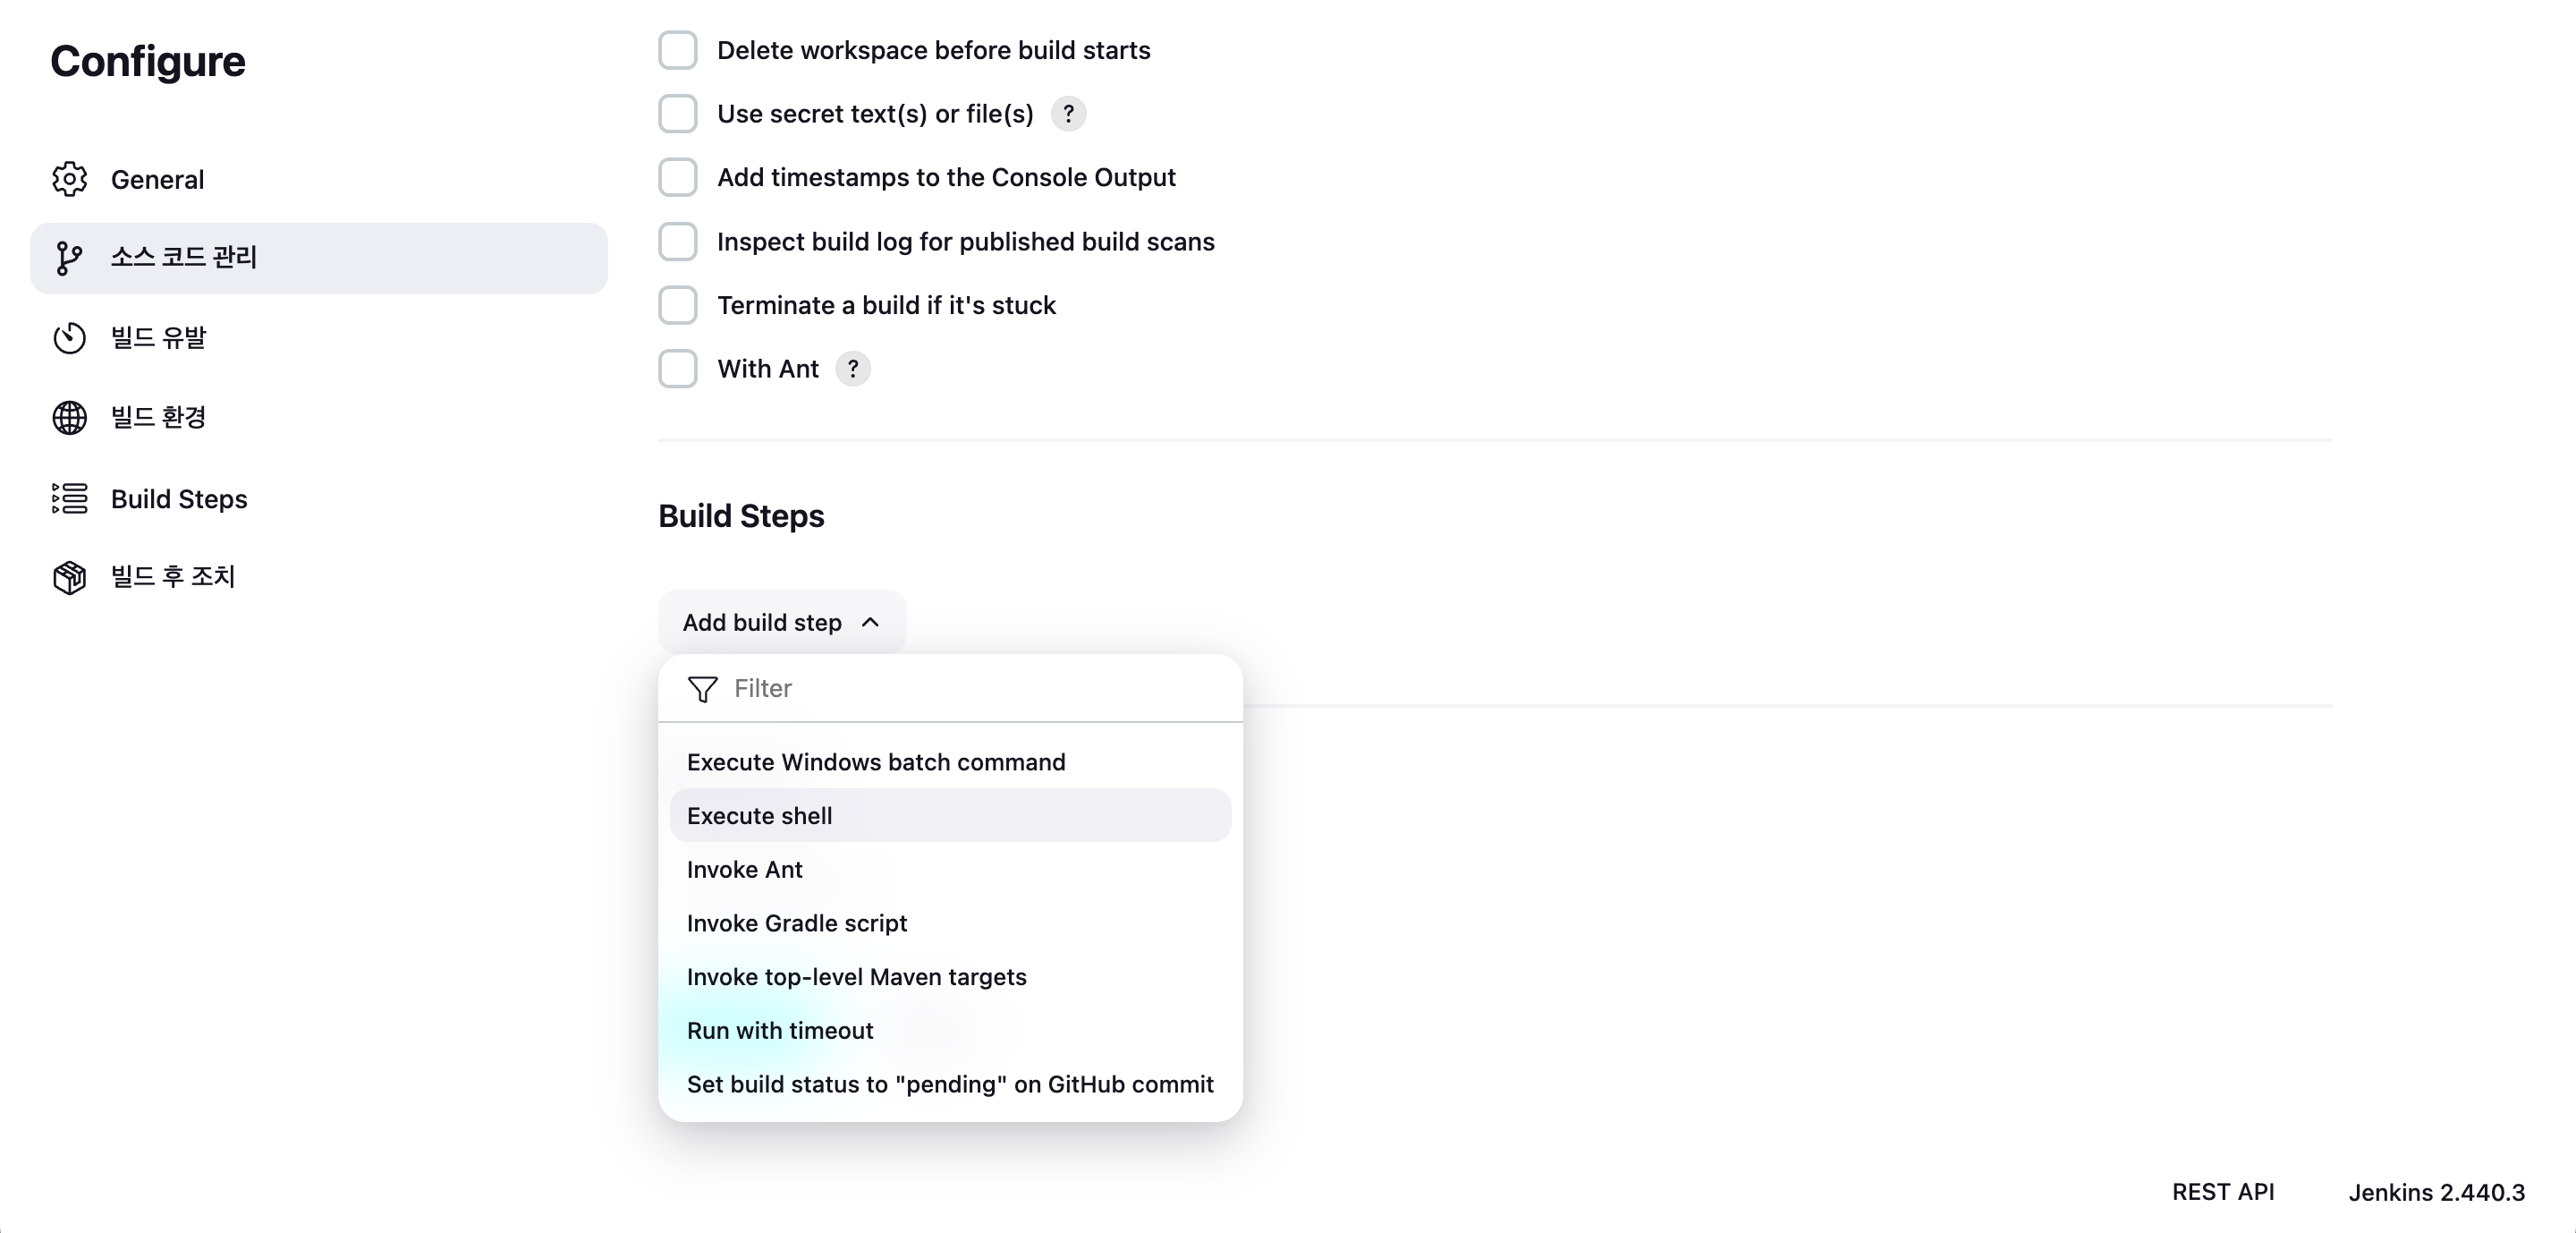Go to General section in sidebar
The image size is (2576, 1233).
(318, 179)
